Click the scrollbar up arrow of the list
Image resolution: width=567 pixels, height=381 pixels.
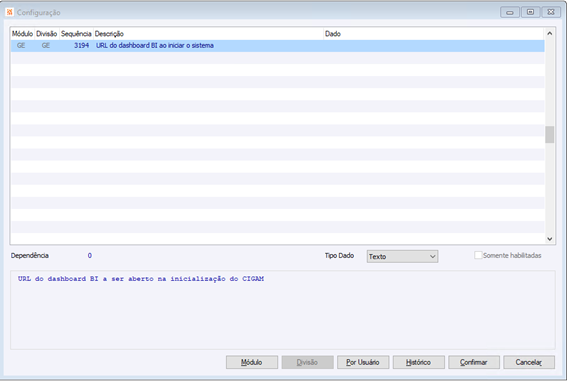coord(550,34)
